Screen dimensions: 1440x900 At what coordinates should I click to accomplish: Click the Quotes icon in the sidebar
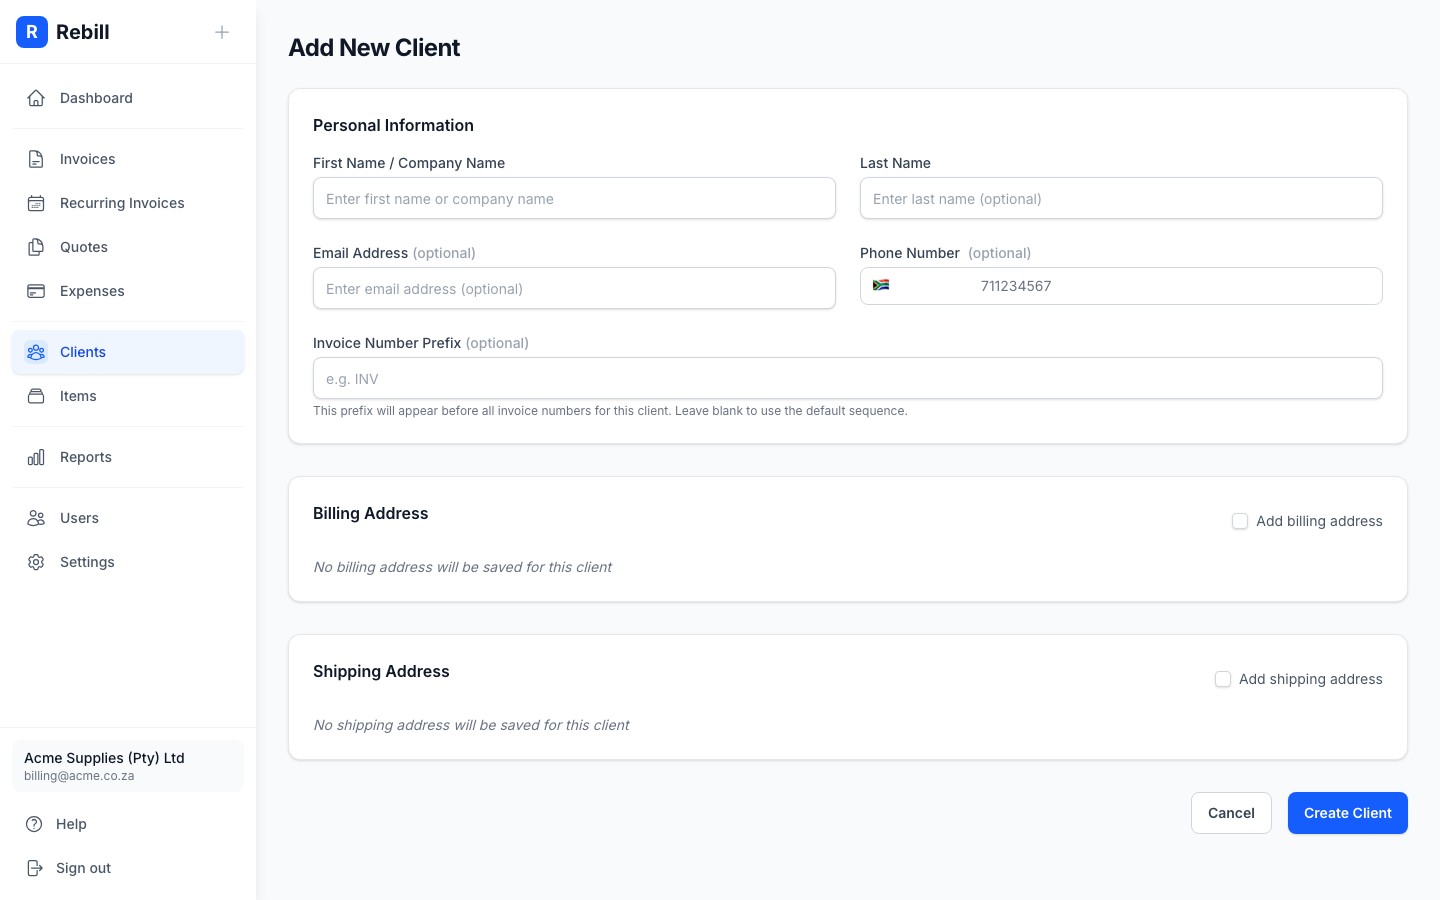(36, 247)
